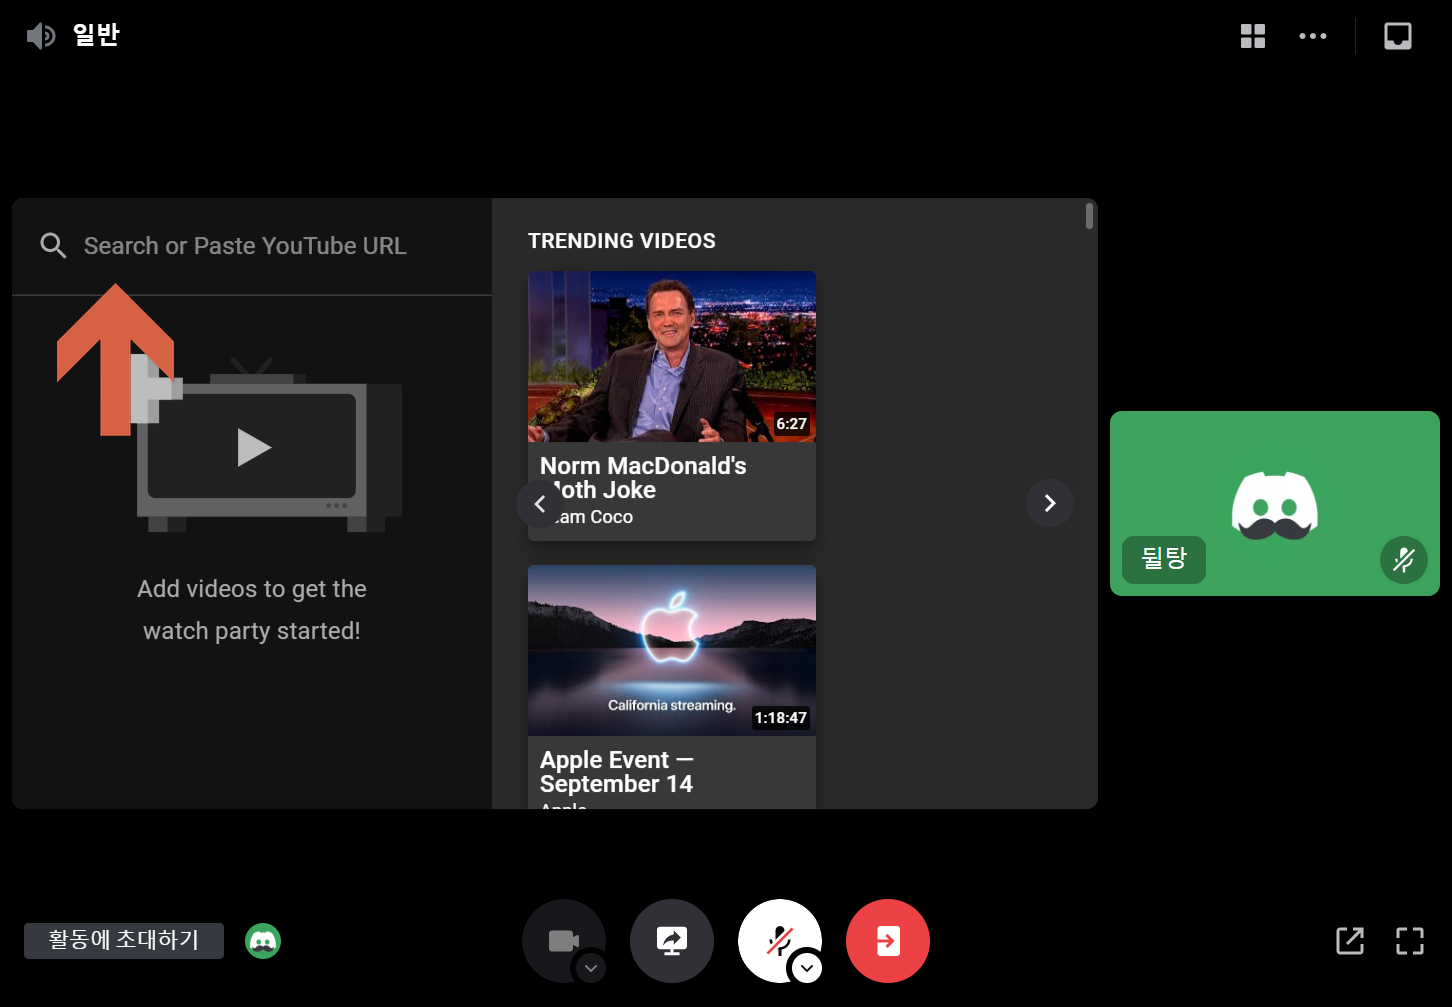Expand the microphone options dropdown arrow
This screenshot has width=1452, height=1007.
coord(807,968)
